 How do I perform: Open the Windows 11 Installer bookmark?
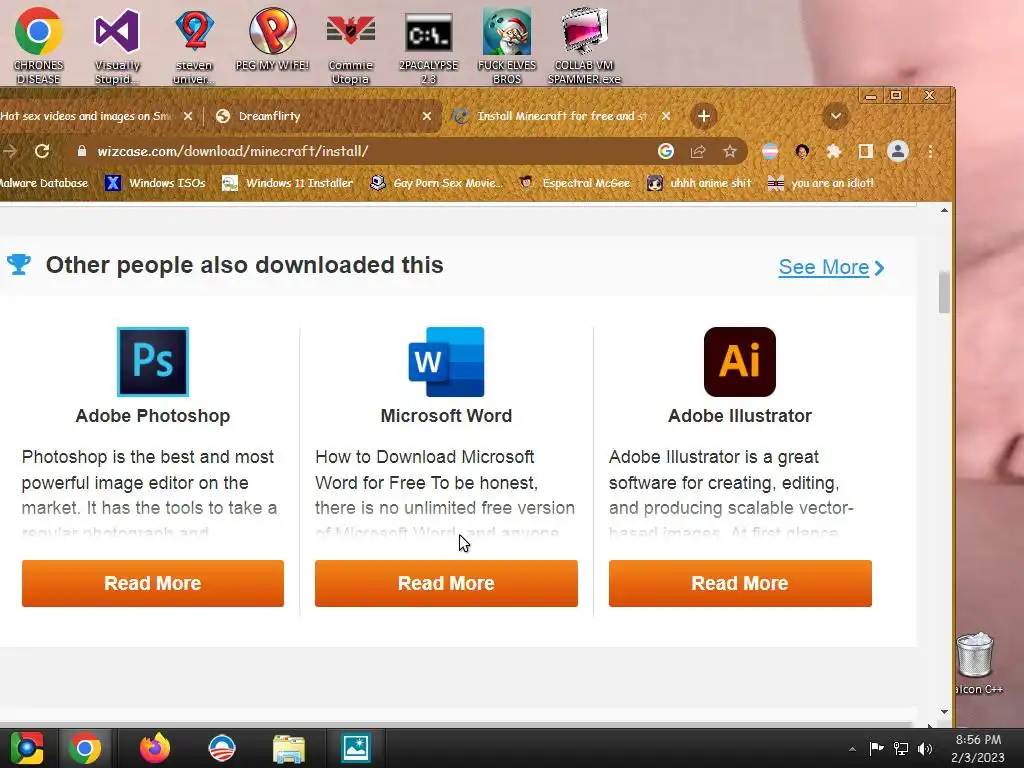click(x=288, y=184)
